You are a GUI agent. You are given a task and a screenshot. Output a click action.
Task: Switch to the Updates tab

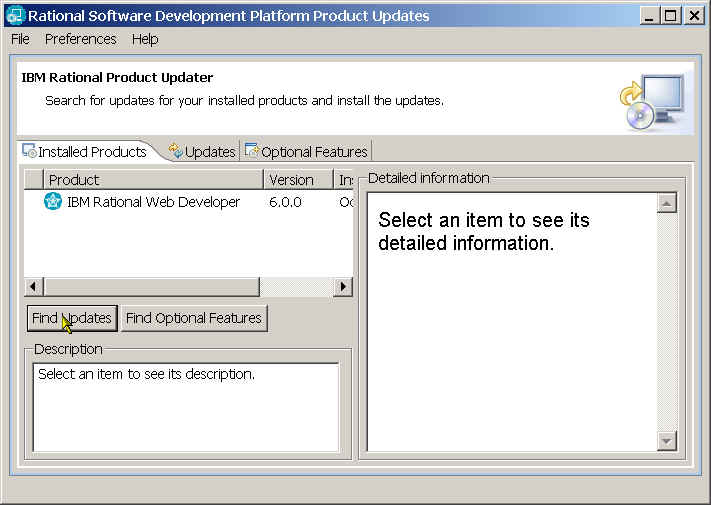coord(202,151)
